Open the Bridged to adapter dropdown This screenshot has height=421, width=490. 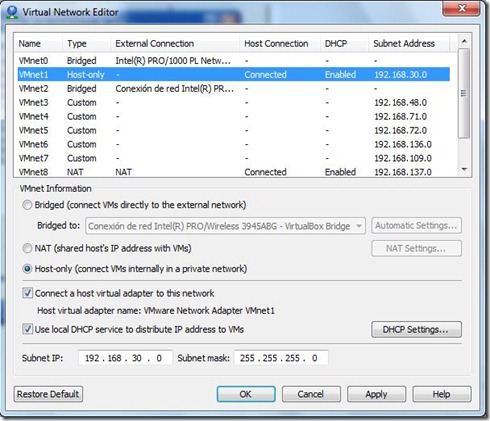[x=225, y=226]
